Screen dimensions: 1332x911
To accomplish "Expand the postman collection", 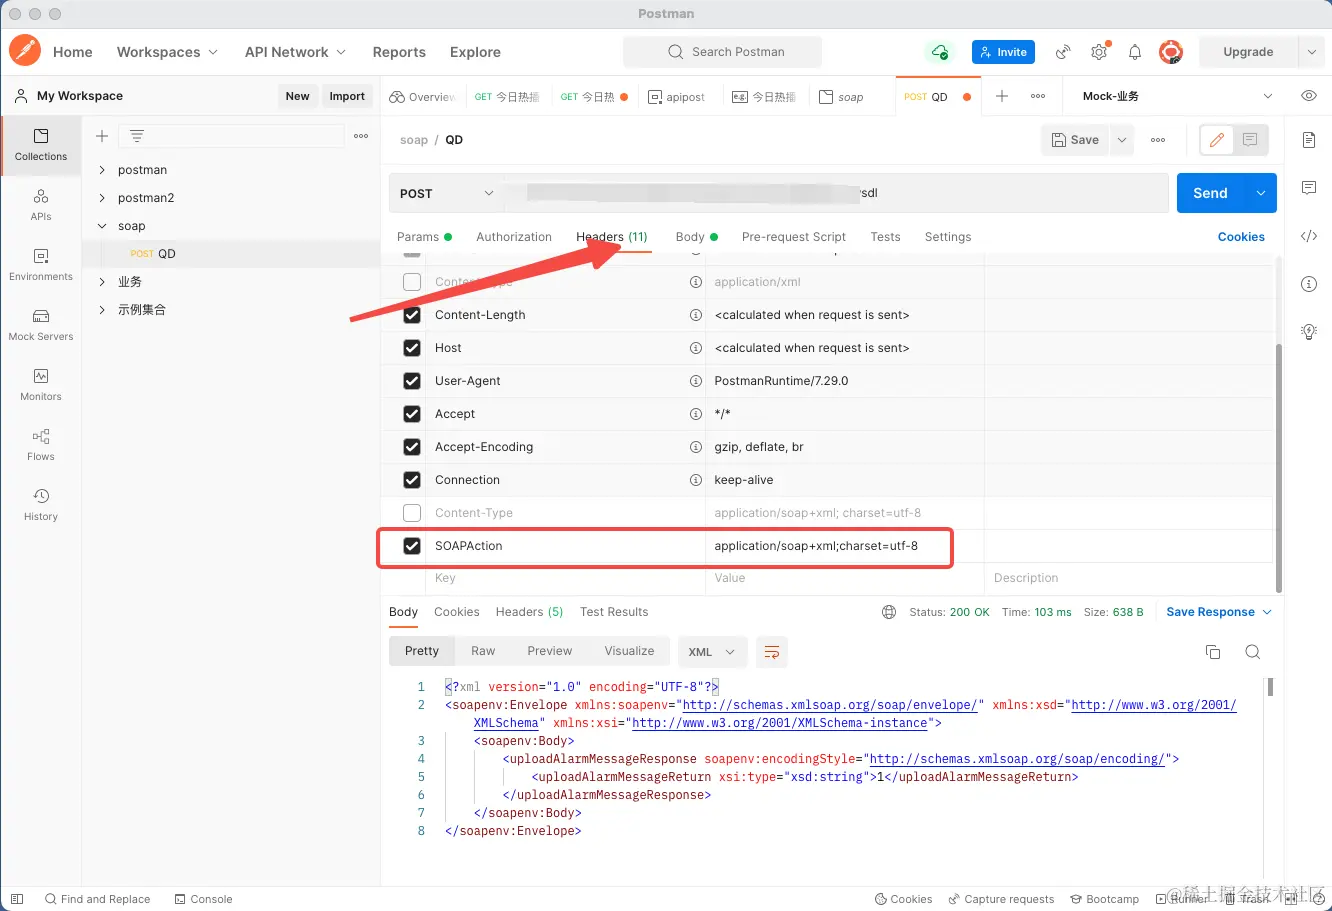I will pyautogui.click(x=102, y=170).
